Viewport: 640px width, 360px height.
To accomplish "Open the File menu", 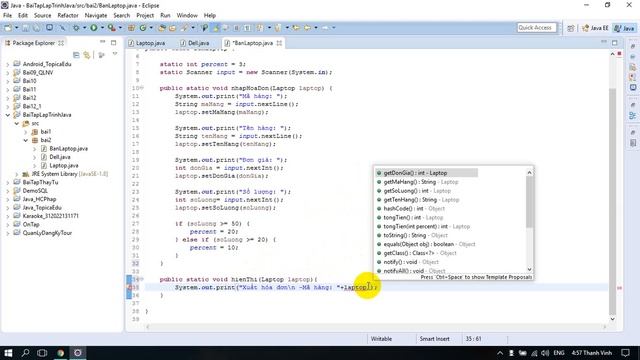I will click(x=7, y=16).
